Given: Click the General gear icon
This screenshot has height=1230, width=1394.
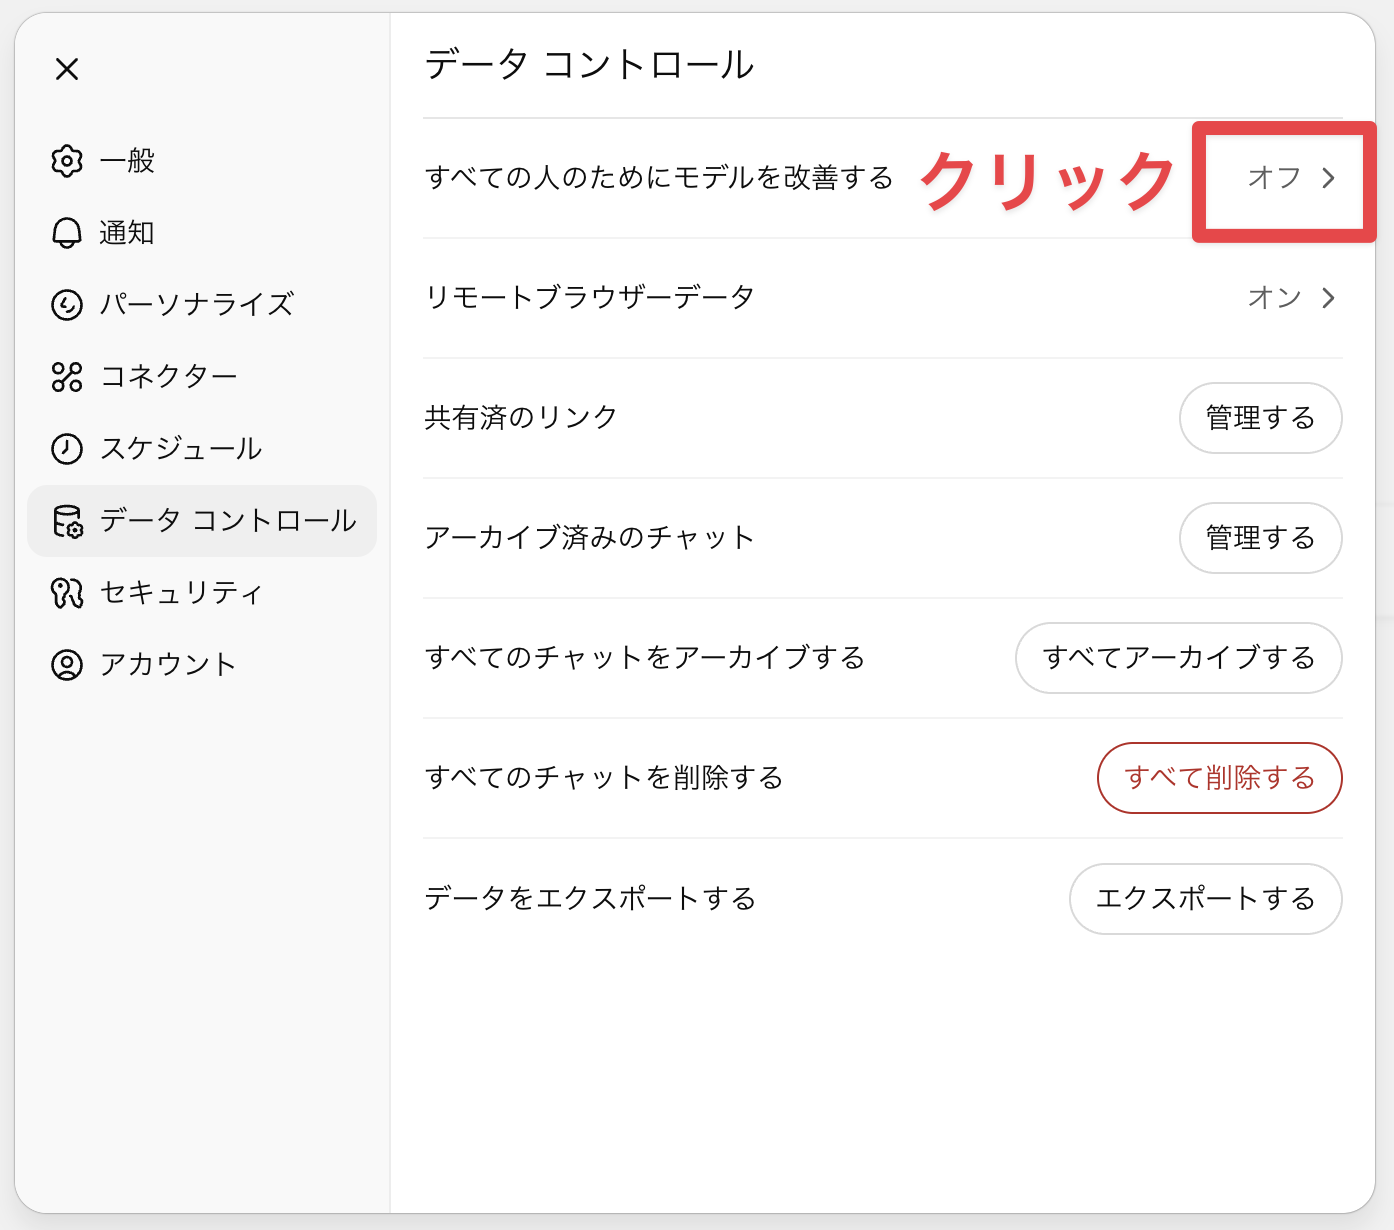Looking at the screenshot, I should click(x=67, y=161).
